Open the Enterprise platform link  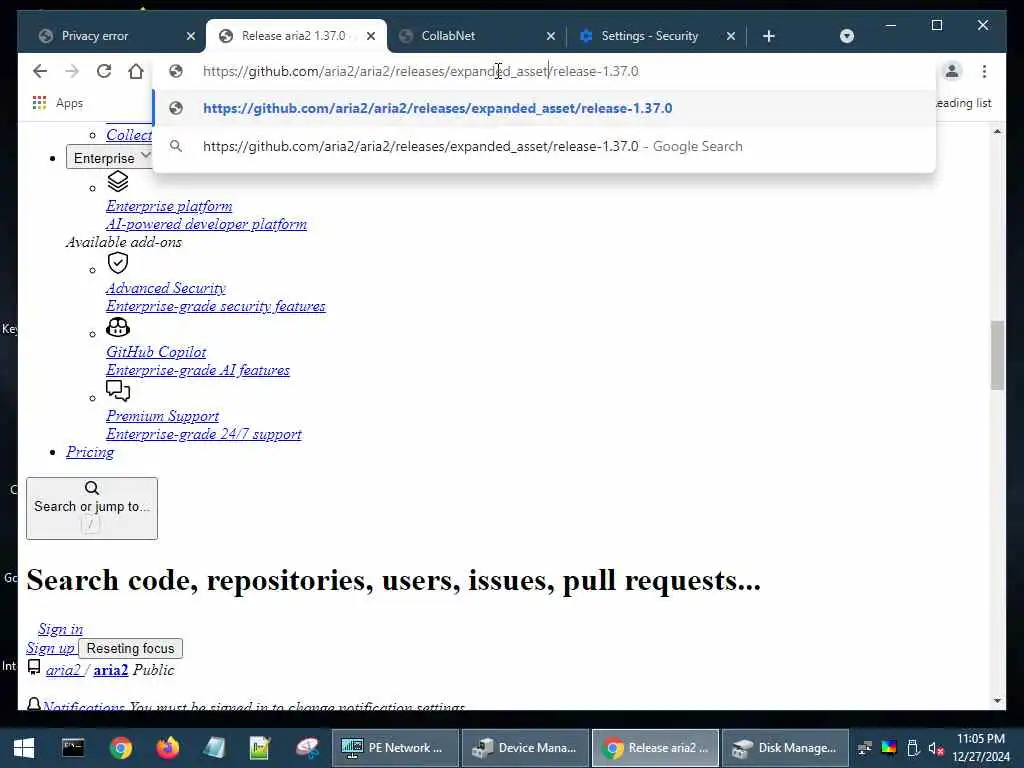(169, 206)
